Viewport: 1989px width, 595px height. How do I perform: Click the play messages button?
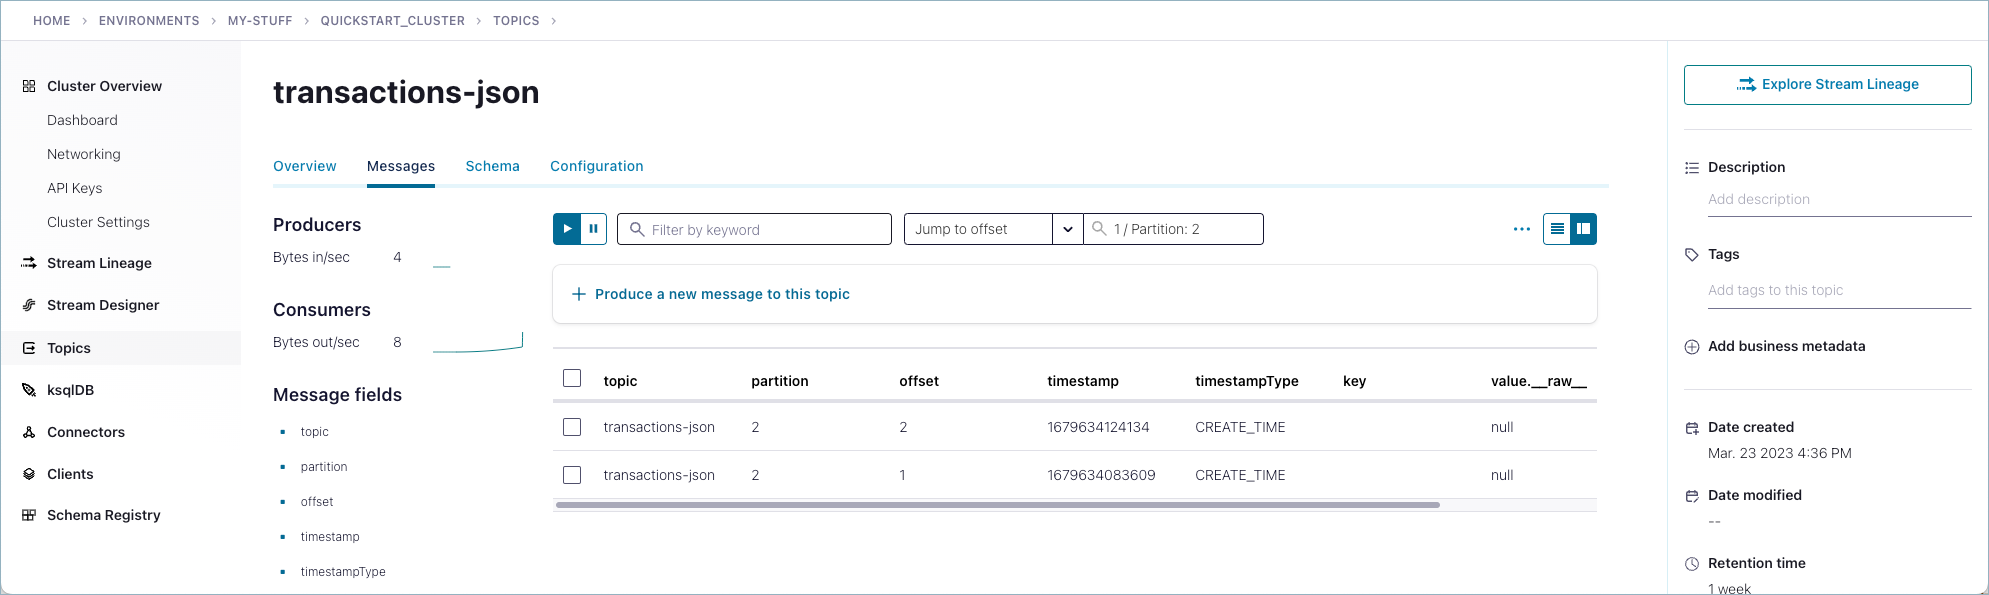[x=567, y=229]
